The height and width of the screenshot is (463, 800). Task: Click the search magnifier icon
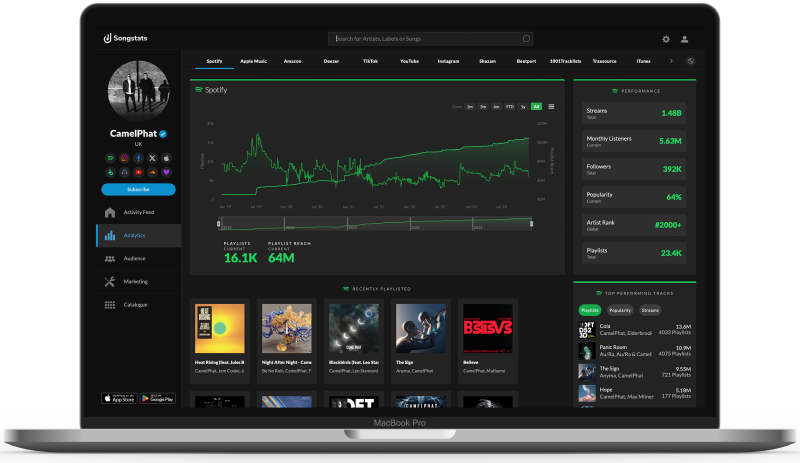(526, 39)
